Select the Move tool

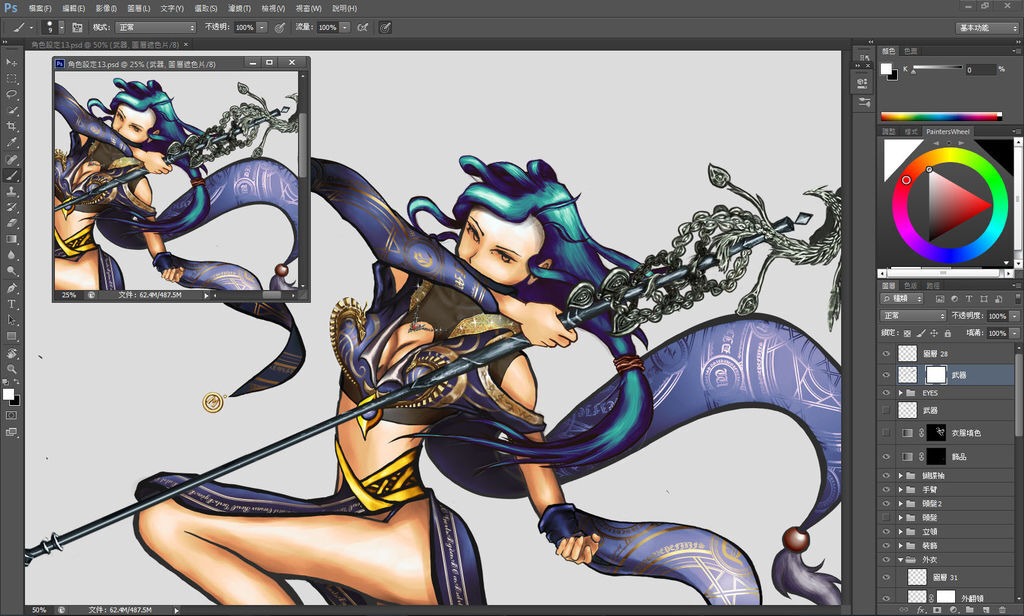click(x=12, y=62)
